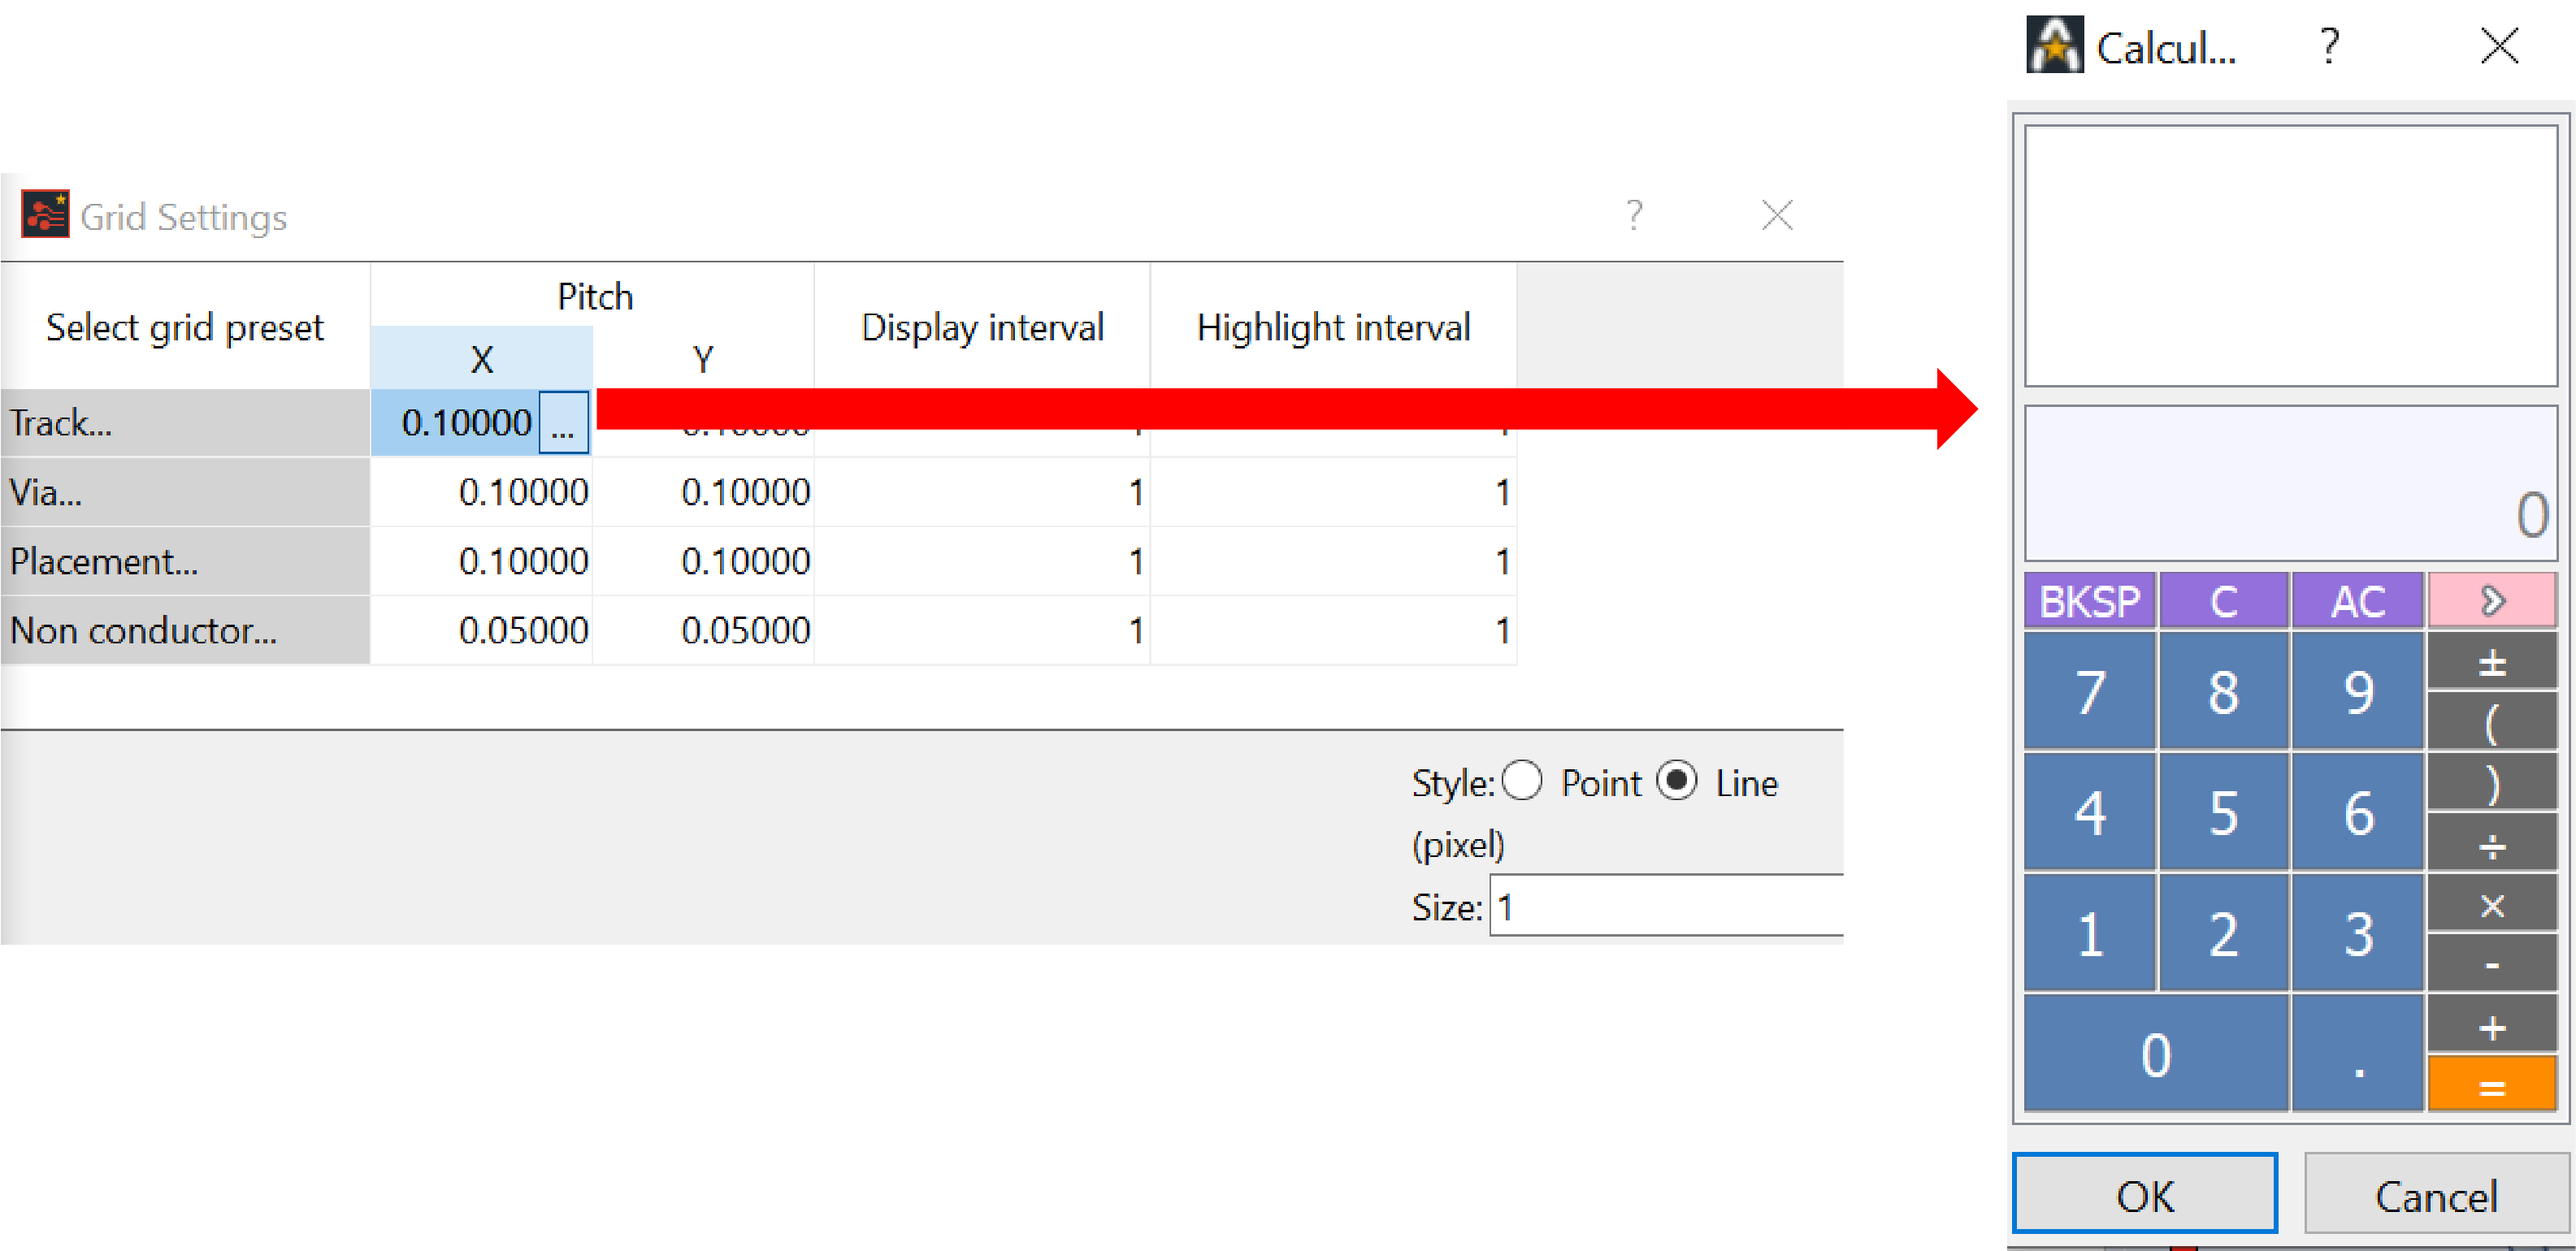
Task: Open calculator via Track X pitch ellipsis button
Action: point(563,423)
